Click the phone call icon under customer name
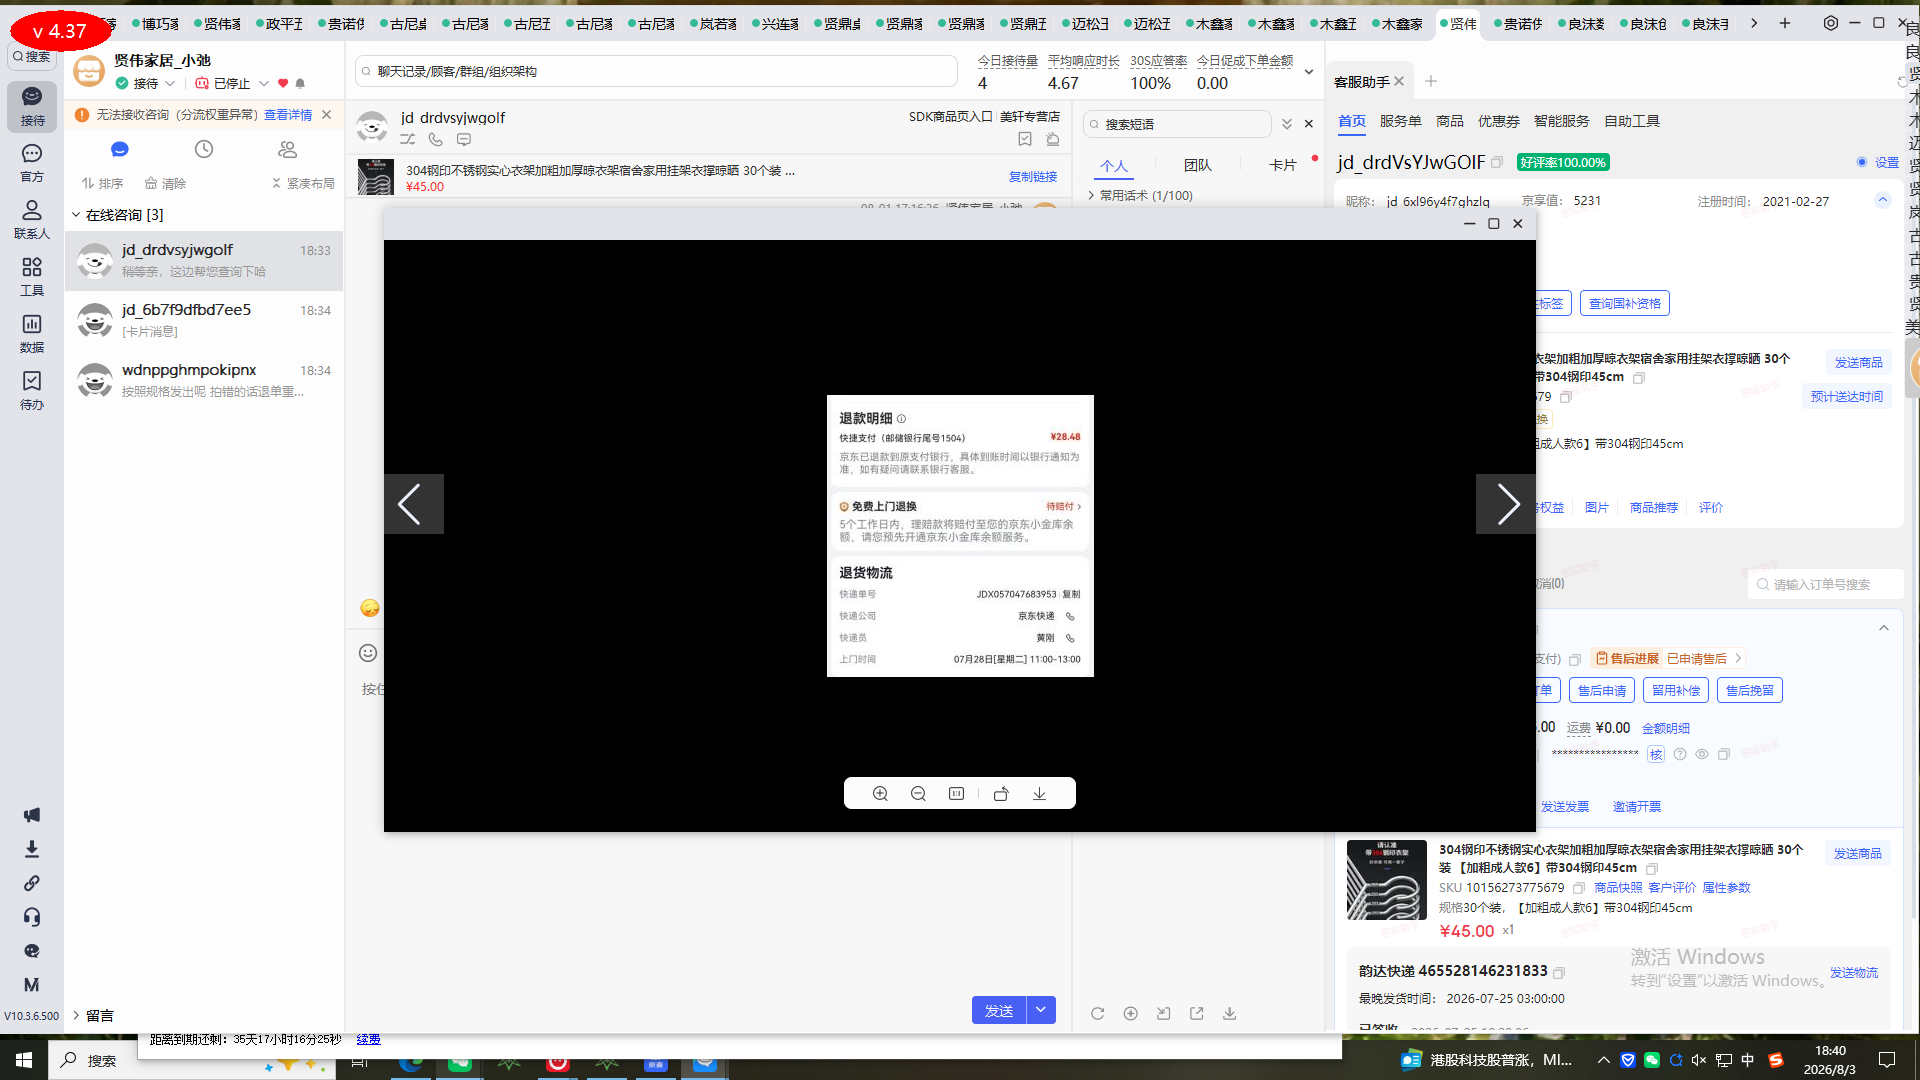1920x1080 pixels. tap(436, 140)
